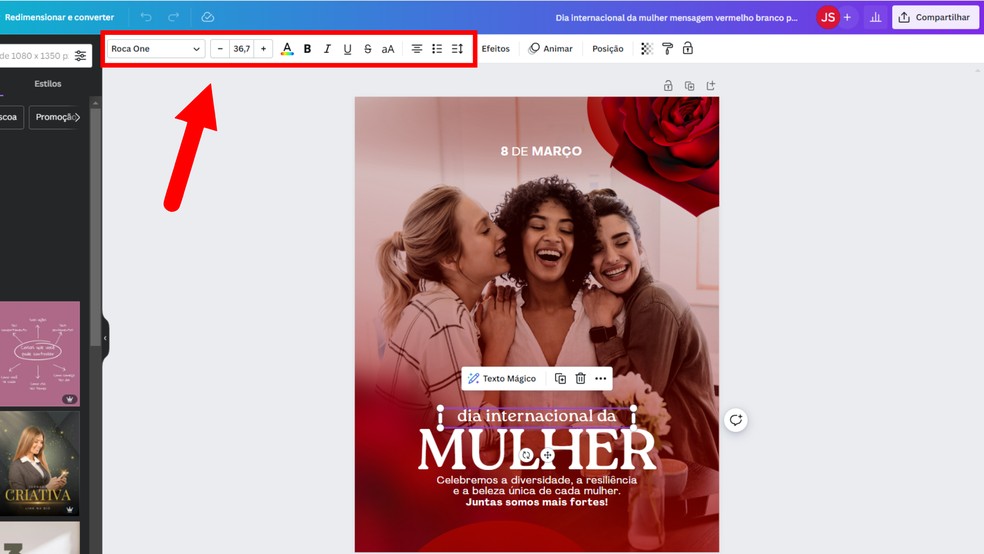Toggle bulleted list
984x554 pixels.
437,49
